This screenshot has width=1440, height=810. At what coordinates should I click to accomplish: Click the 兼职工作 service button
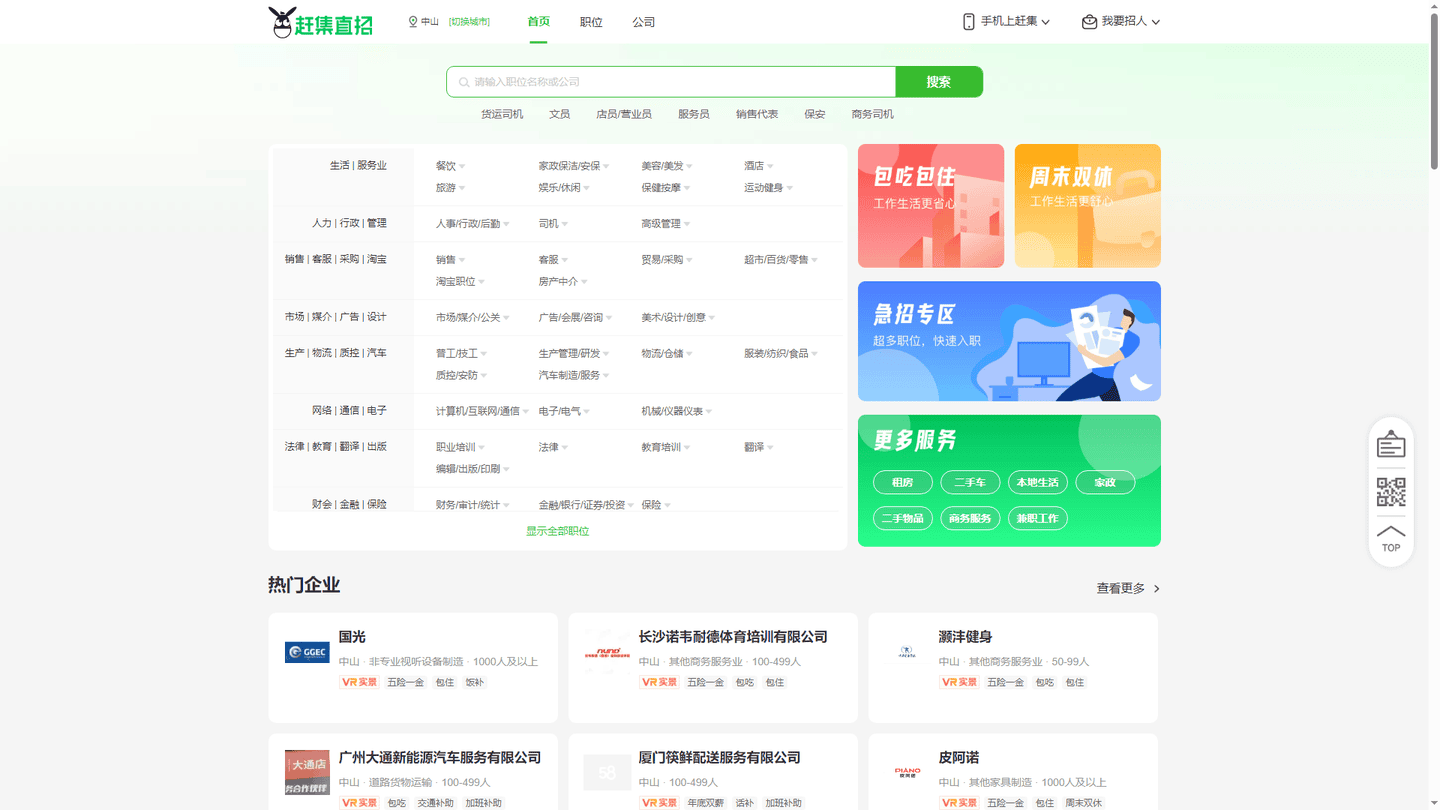point(1038,519)
